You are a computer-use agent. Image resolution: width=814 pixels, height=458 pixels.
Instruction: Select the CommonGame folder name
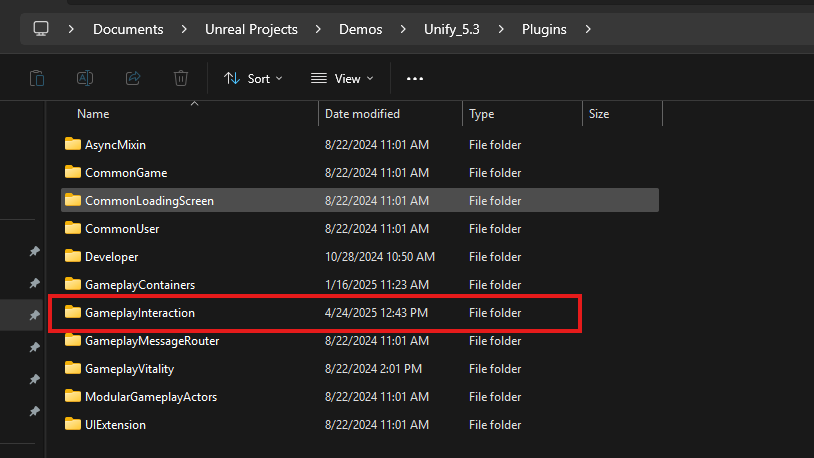coord(126,173)
